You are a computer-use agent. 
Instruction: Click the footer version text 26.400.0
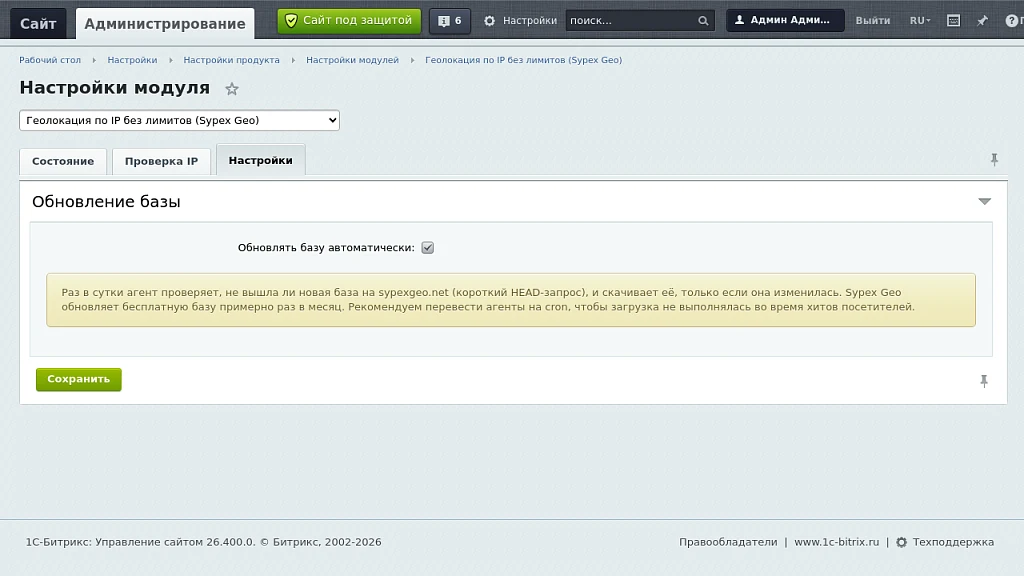(231, 542)
